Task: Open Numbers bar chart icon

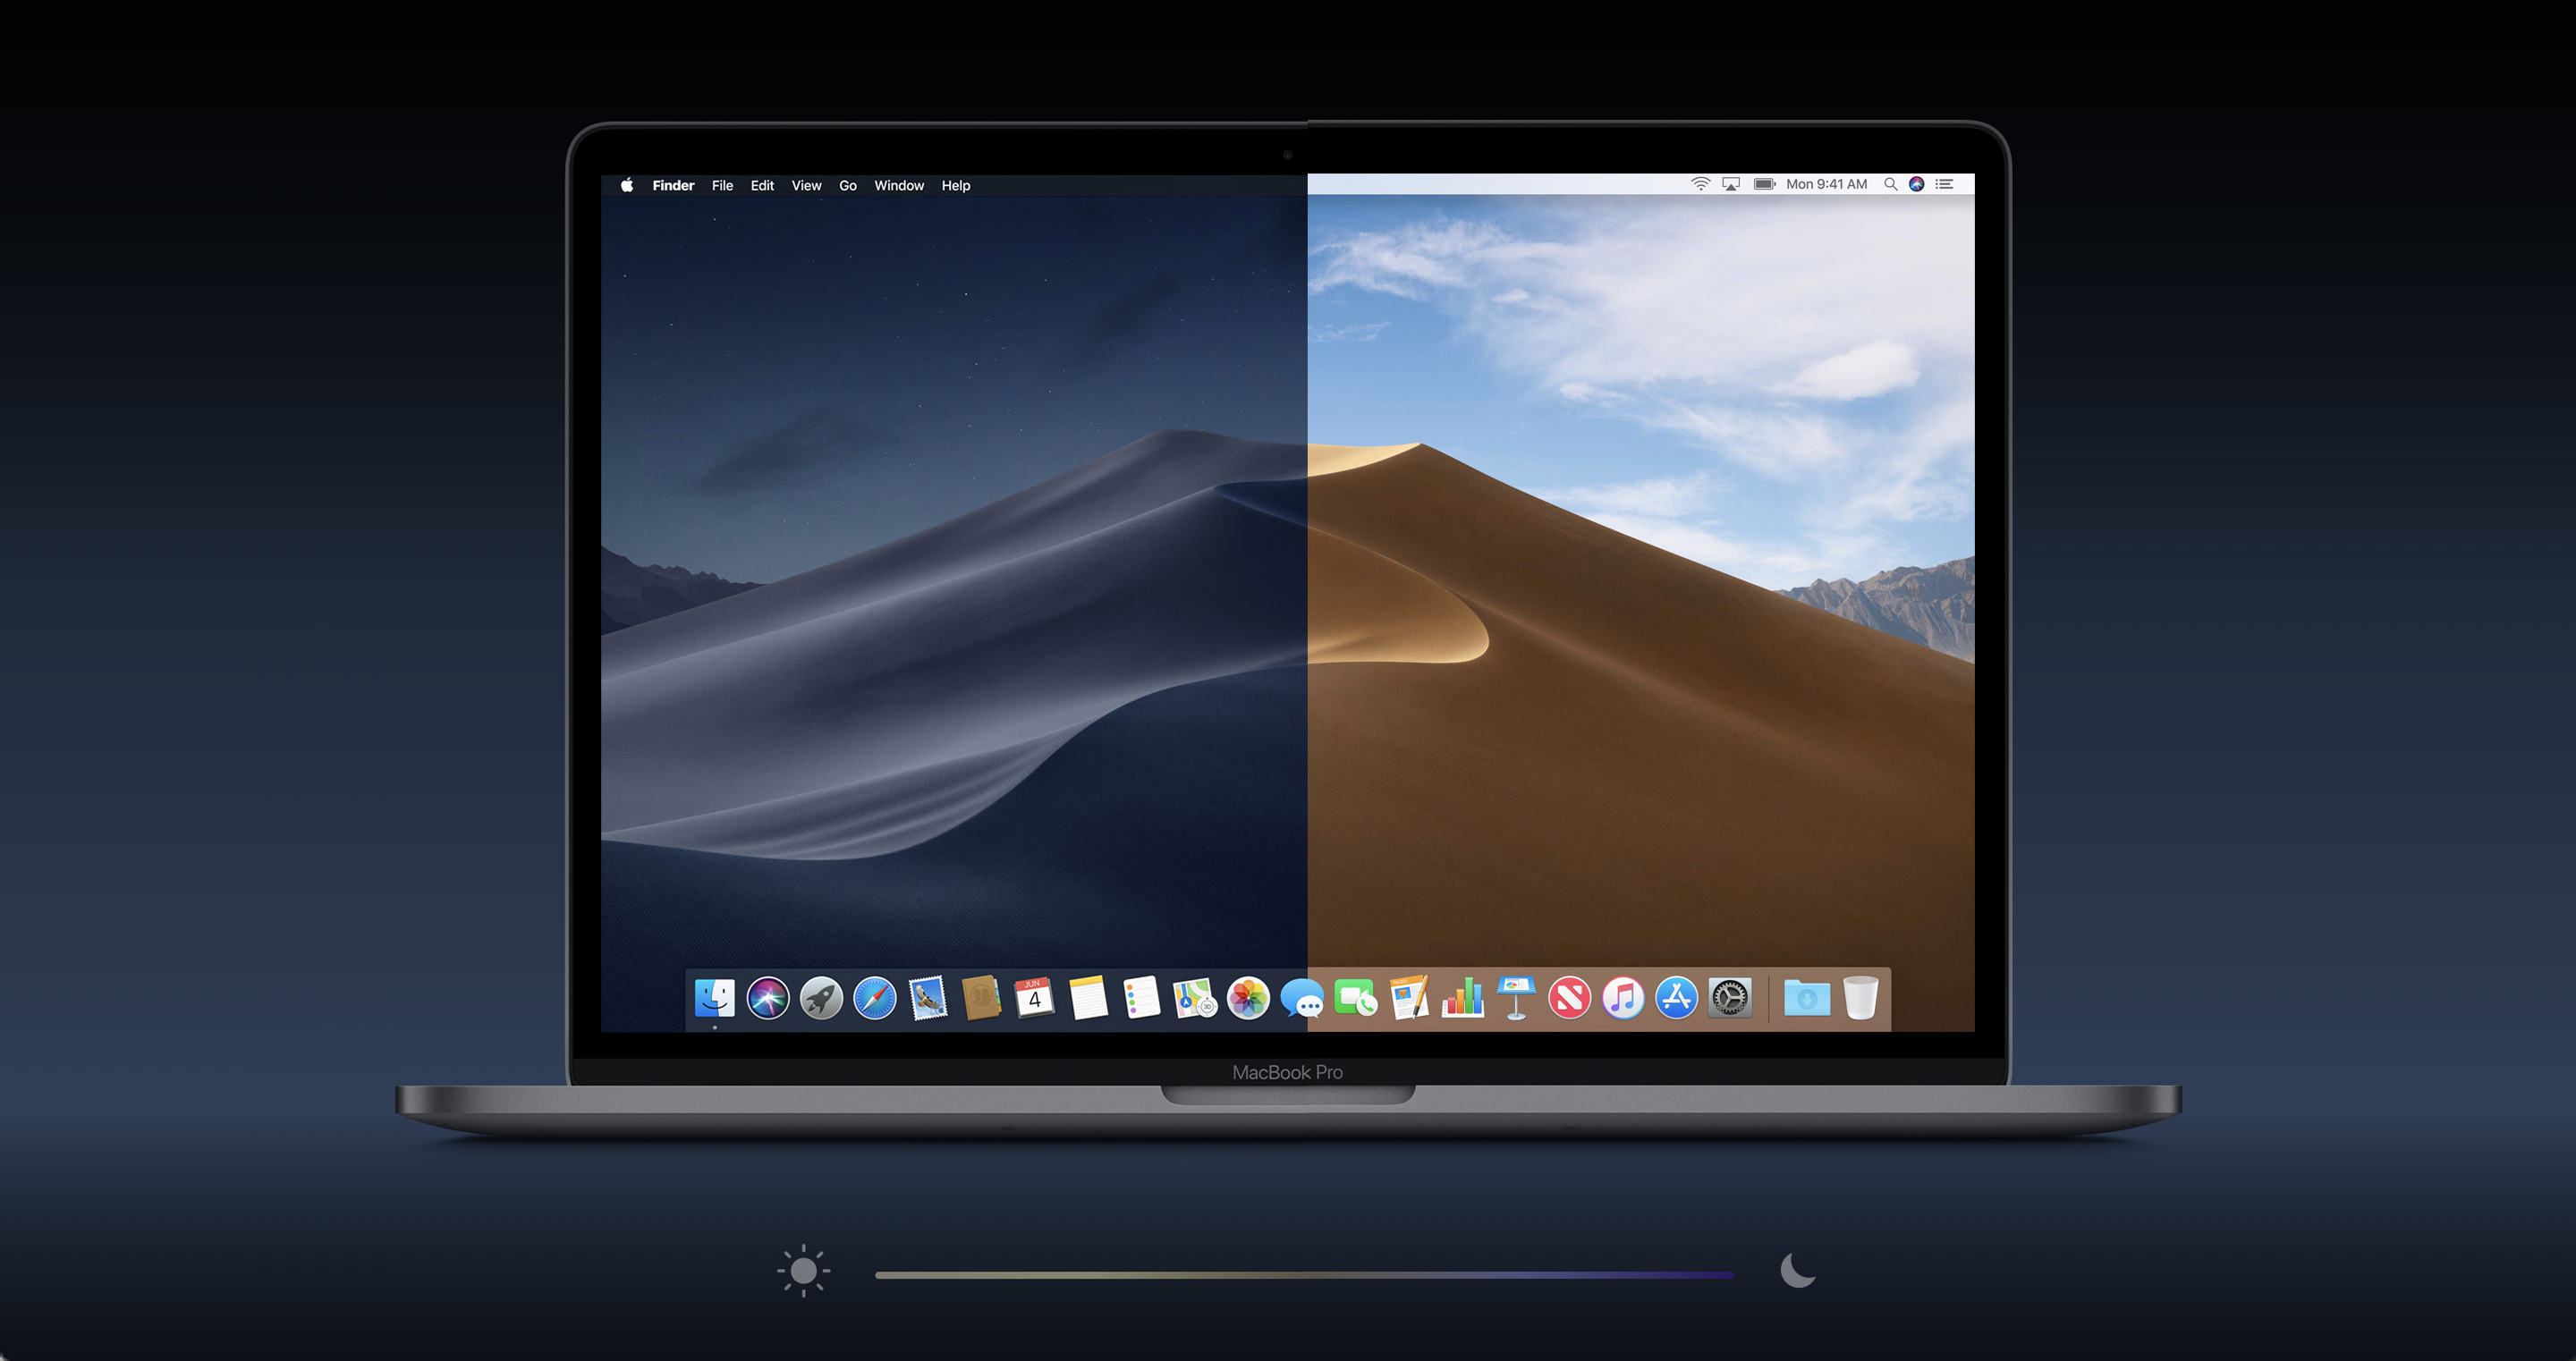Action: pos(1463,998)
